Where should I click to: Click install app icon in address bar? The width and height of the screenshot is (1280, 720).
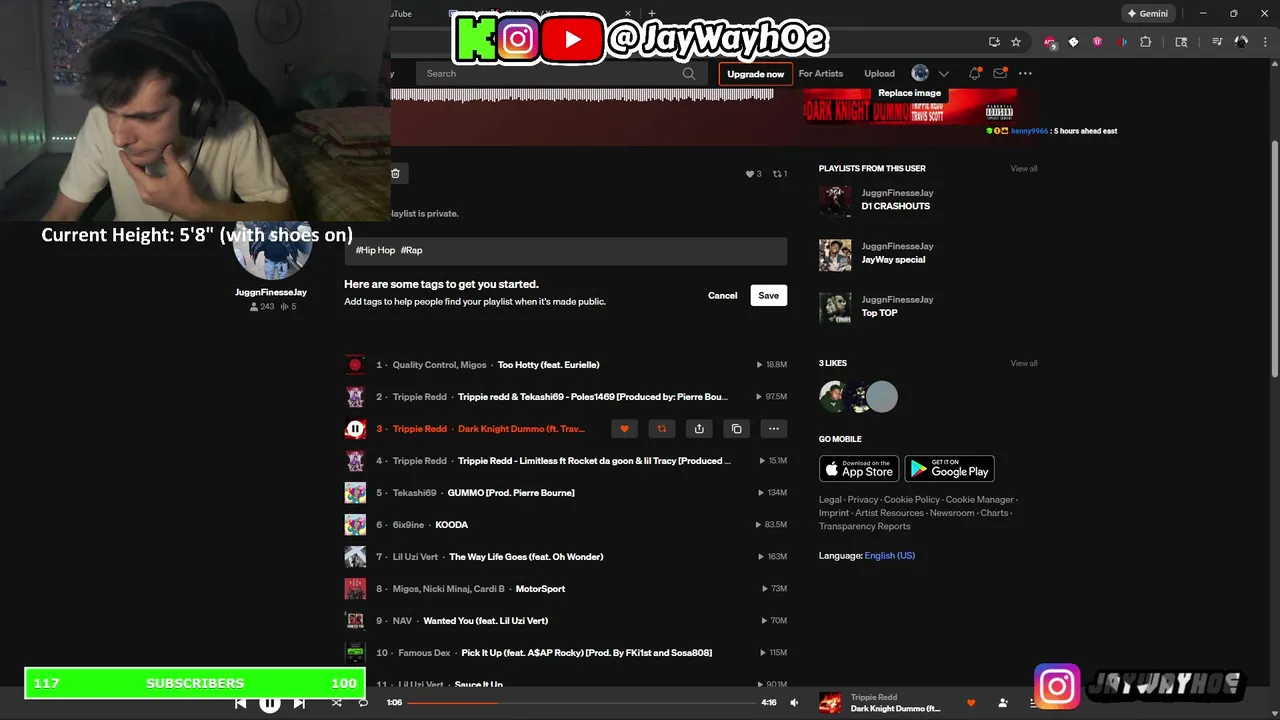[x=994, y=42]
